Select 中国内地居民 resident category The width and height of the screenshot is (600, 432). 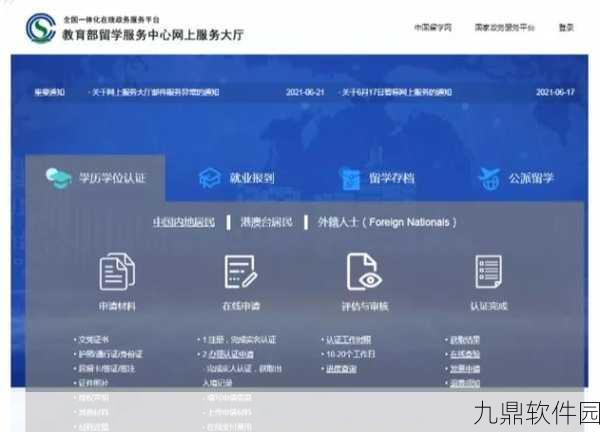pyautogui.click(x=184, y=222)
